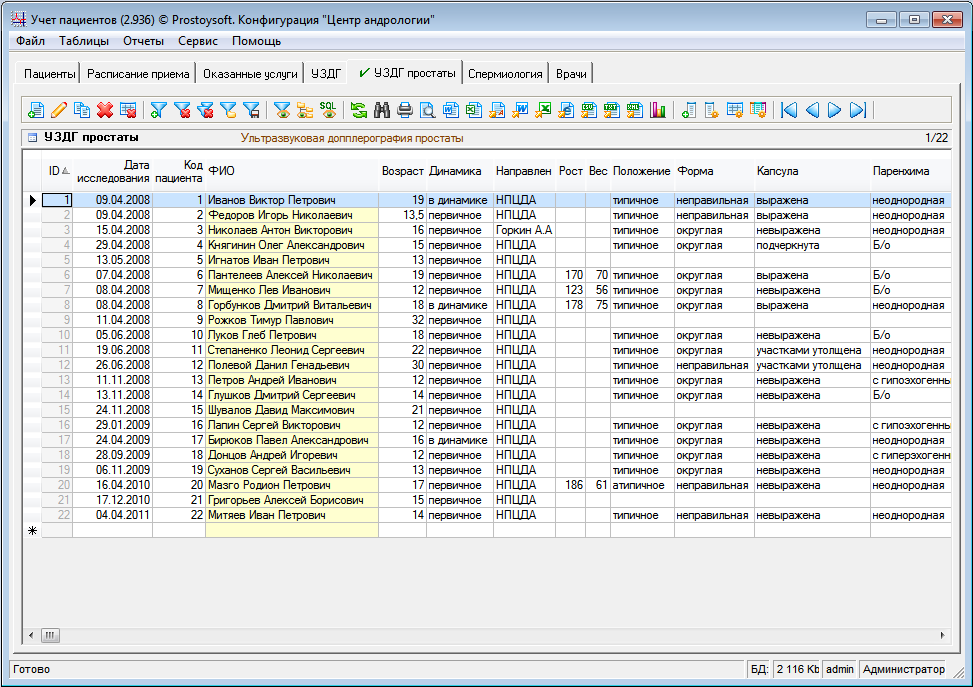Open the bar chart diagram icon
Viewport: 973px width, 687px height.
click(x=658, y=110)
